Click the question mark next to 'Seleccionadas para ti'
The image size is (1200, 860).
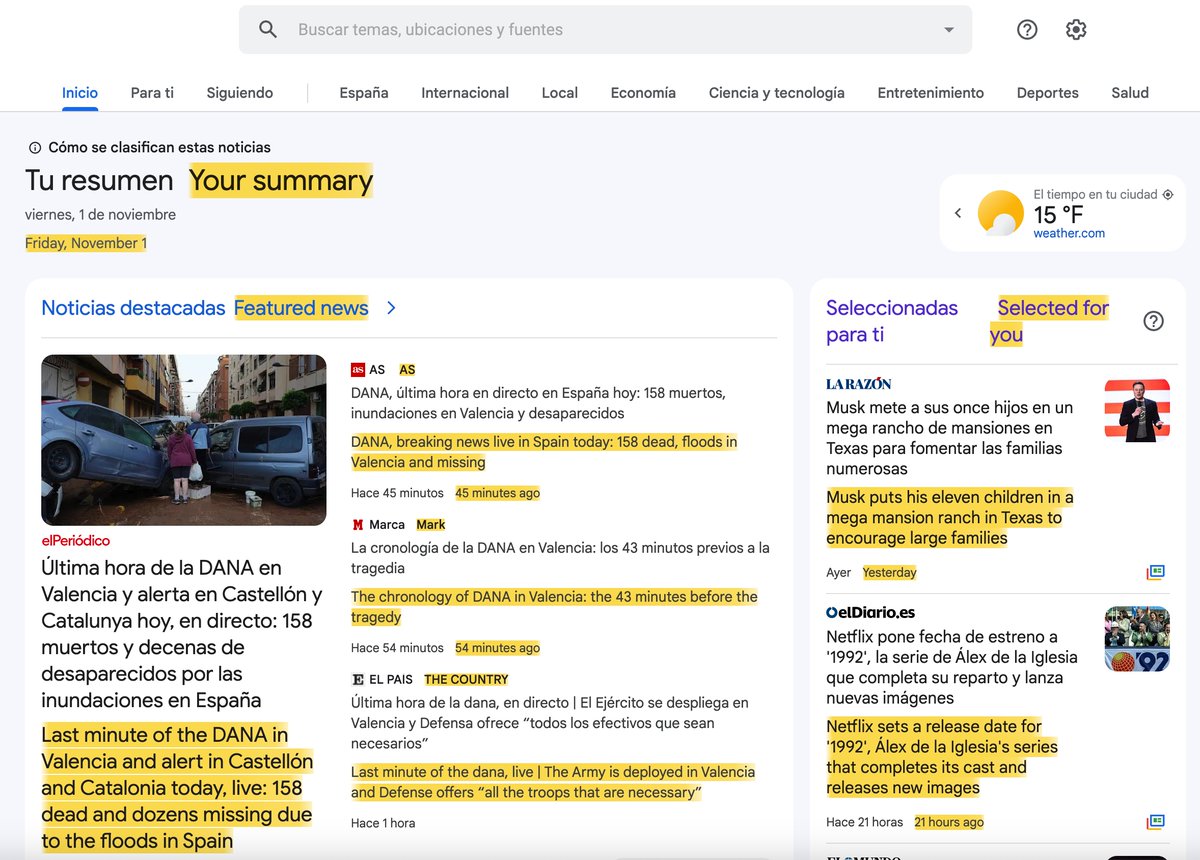(1153, 320)
